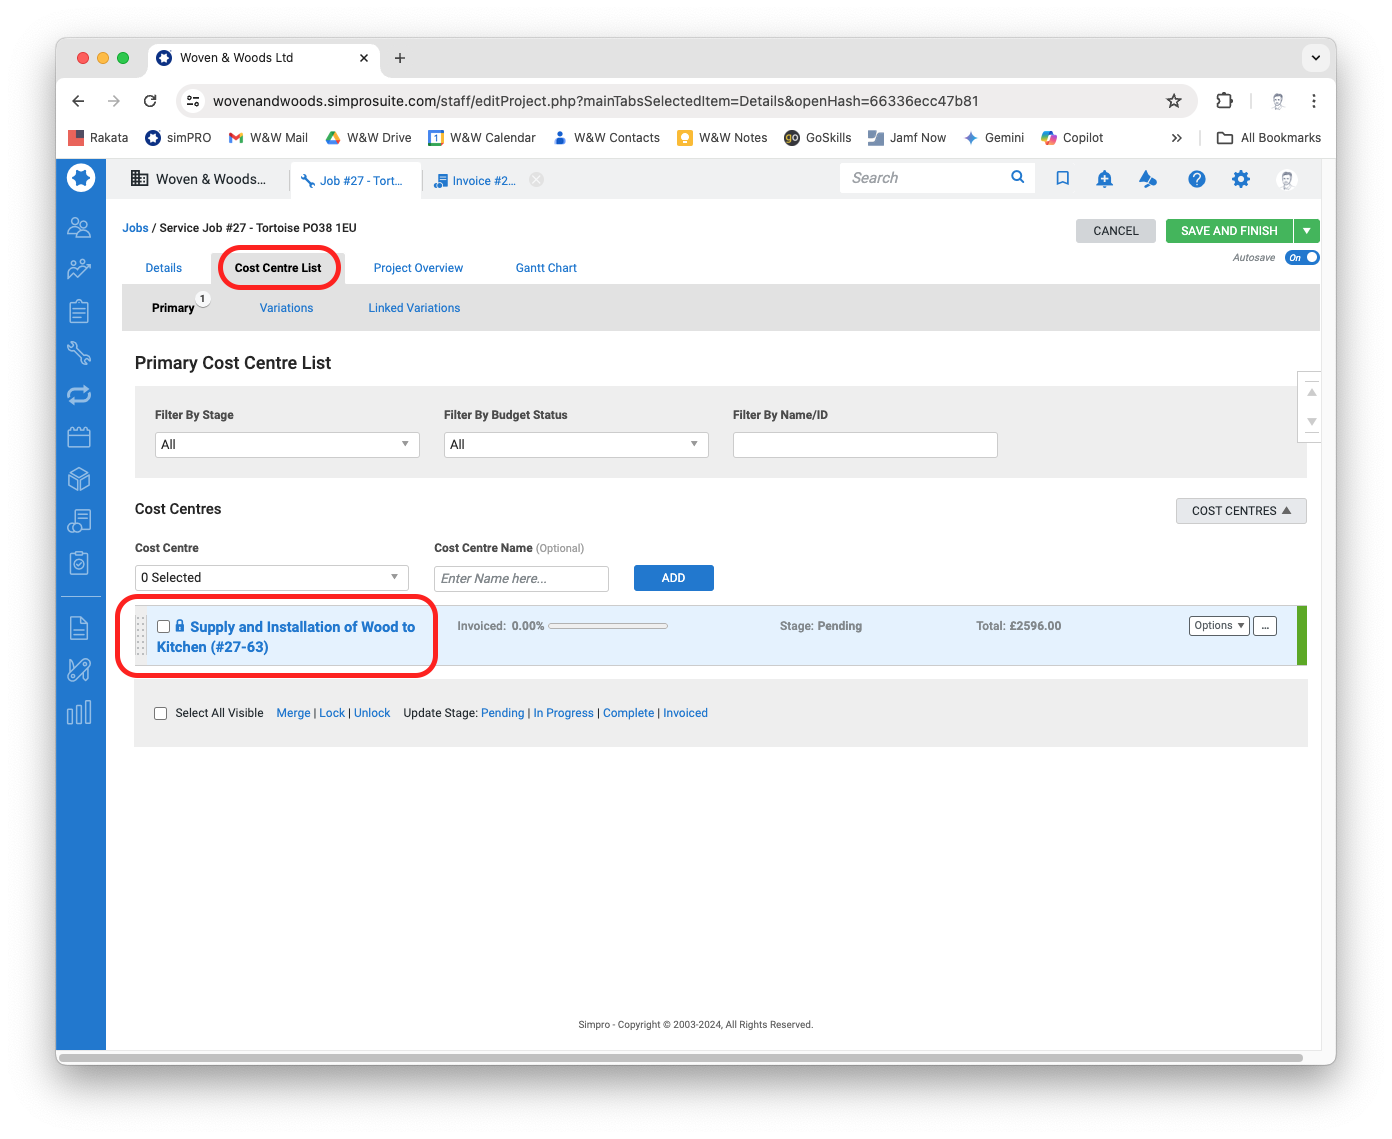Click the bar chart Reports sidebar icon
The height and width of the screenshot is (1139, 1392).
[79, 712]
